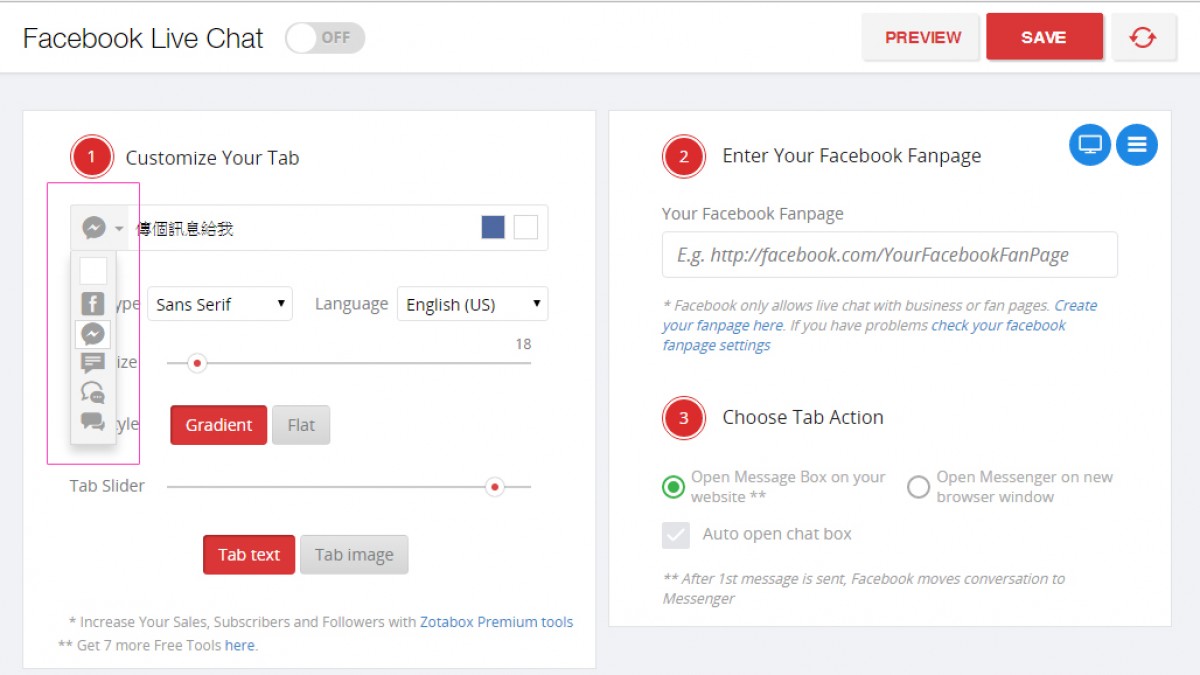Screen dimensions: 1200x675
Task: Click the 'Enter Your Facebook Fanpage' heading
Action: point(852,156)
